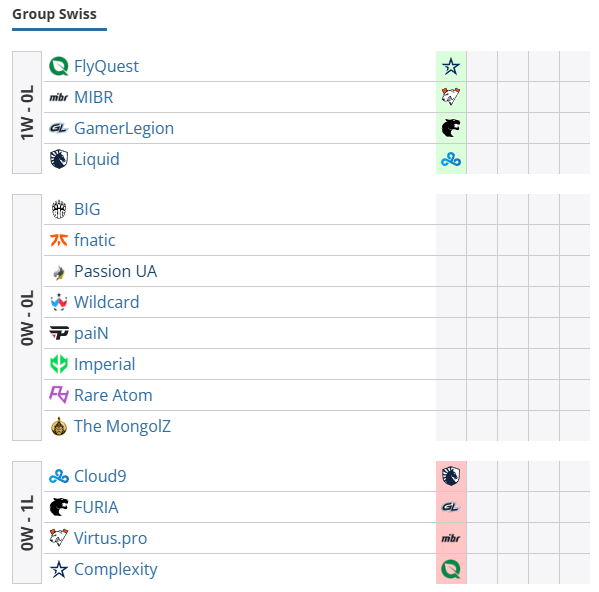Screen dimensions: 599x592
Task: Click the Virtus.pro bear icon in MIBR's row
Action: (x=451, y=97)
